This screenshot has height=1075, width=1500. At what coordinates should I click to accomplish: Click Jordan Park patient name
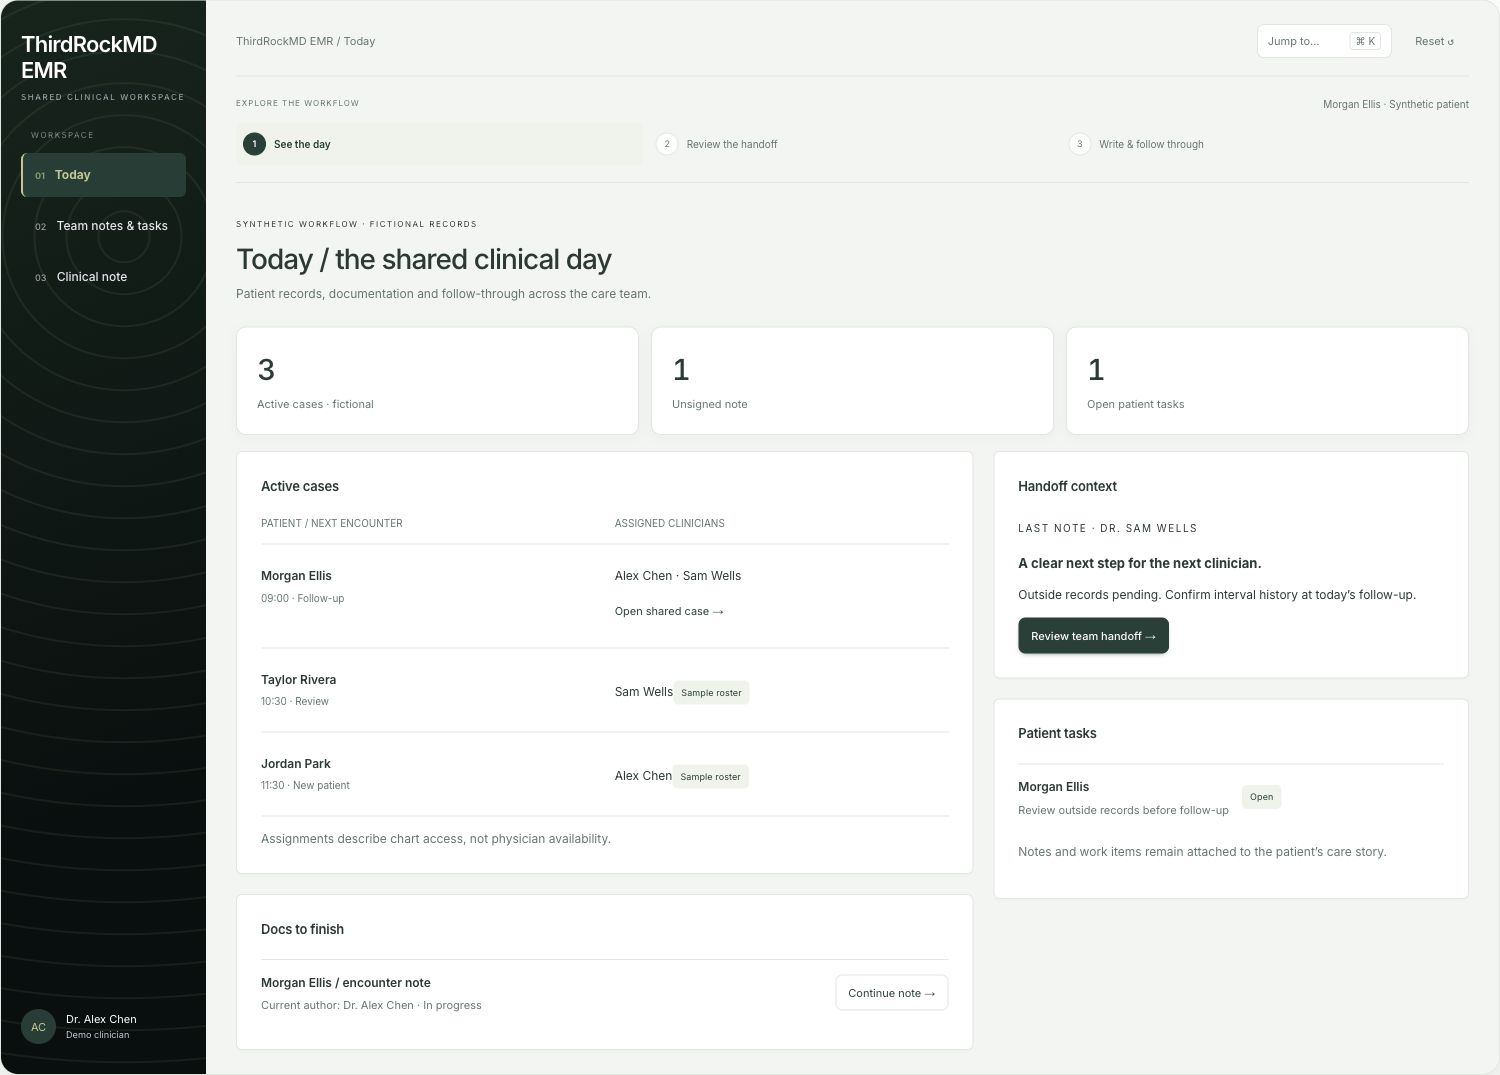[x=295, y=764]
